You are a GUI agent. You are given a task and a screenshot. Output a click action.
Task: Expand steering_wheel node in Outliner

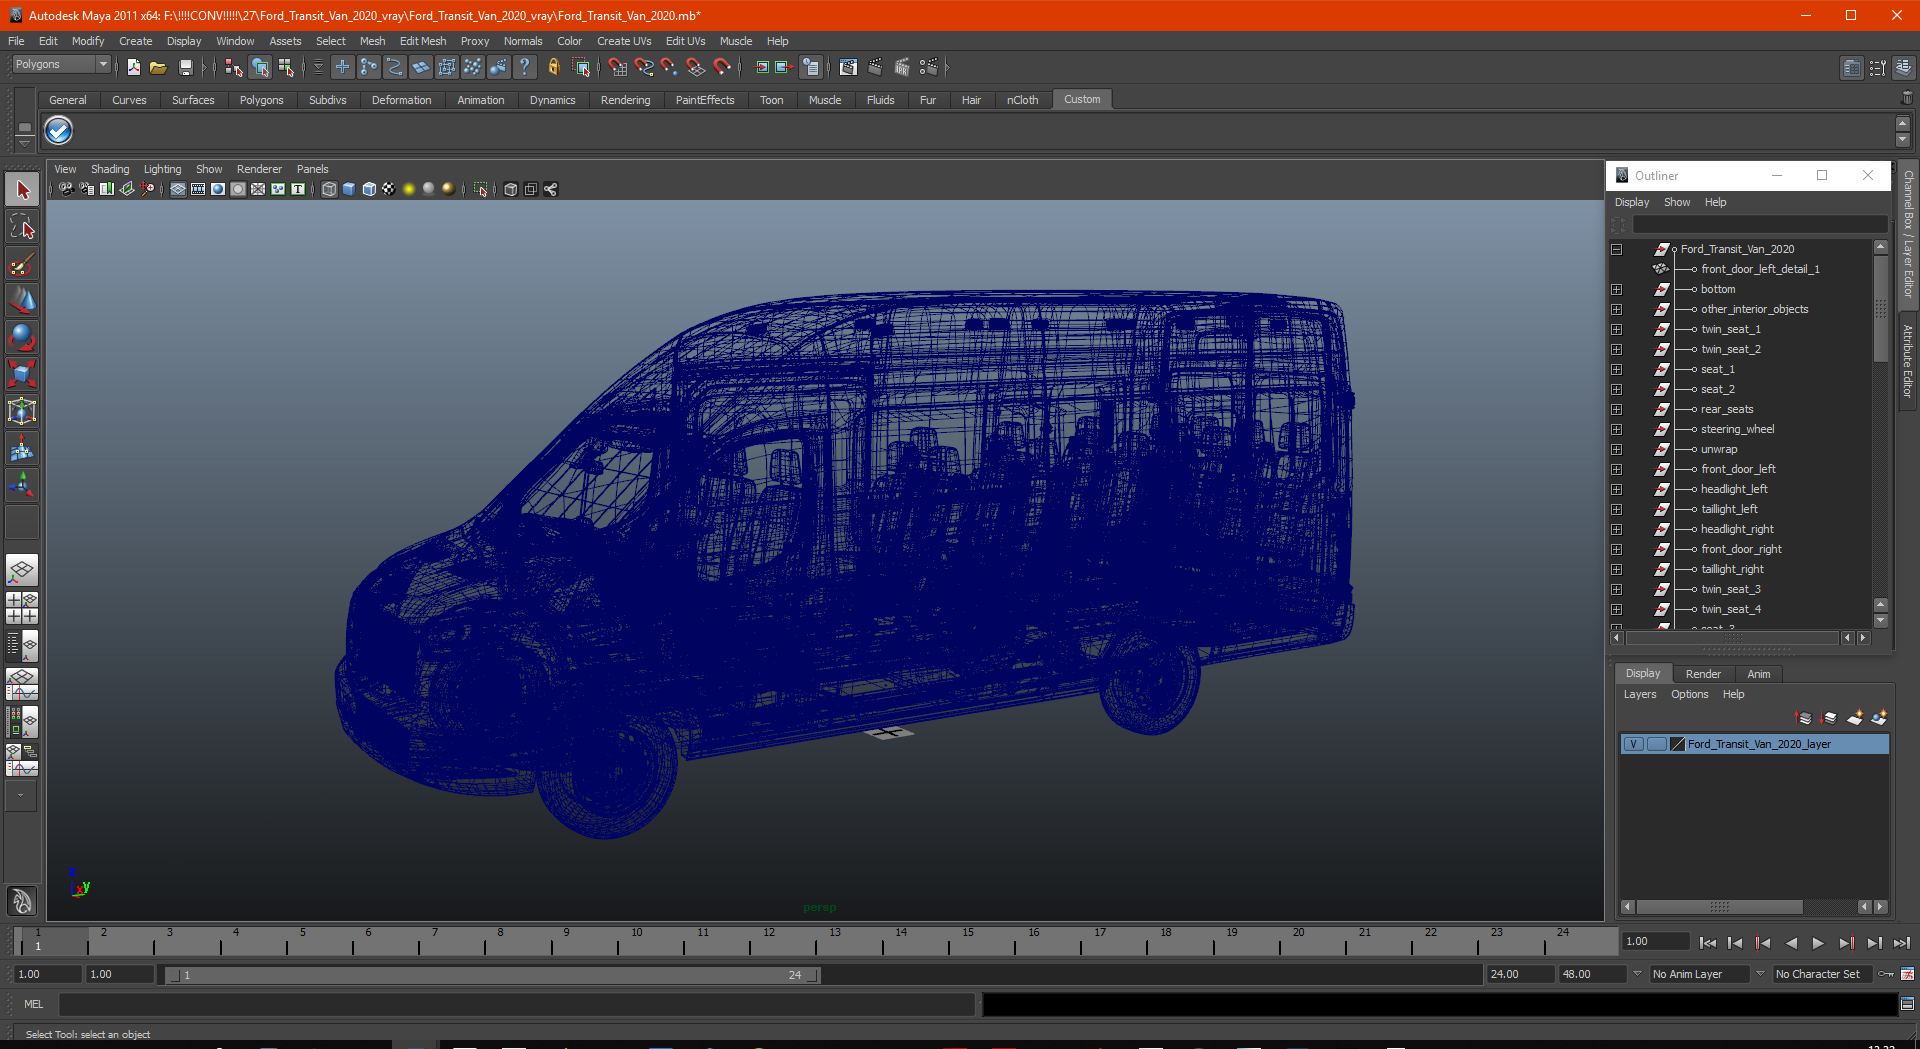coord(1616,429)
